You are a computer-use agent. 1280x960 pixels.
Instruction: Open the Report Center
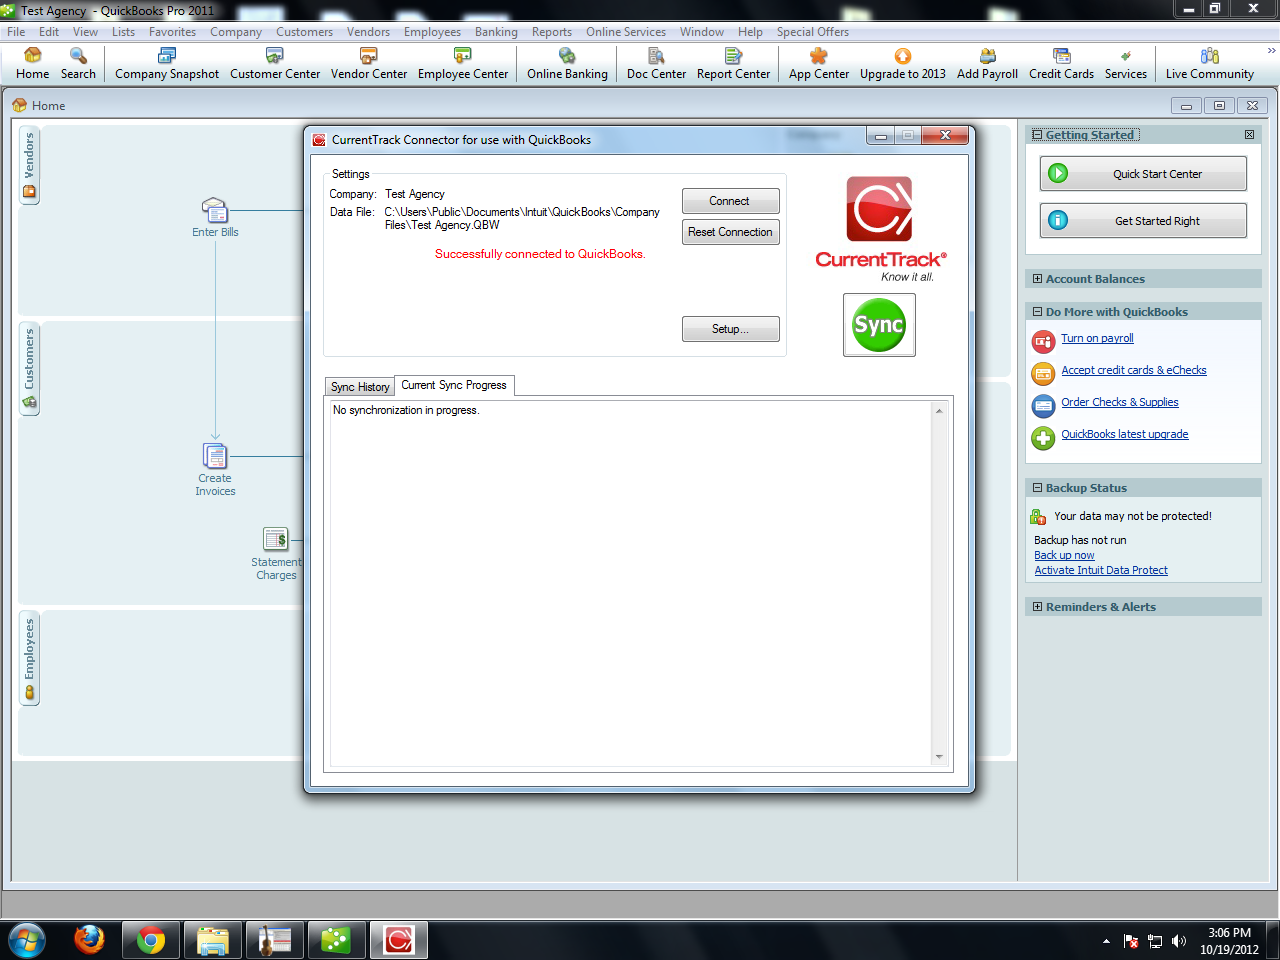point(733,64)
